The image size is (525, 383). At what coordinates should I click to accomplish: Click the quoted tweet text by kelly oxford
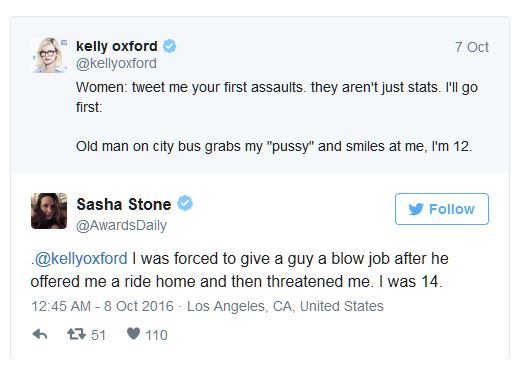(277, 117)
